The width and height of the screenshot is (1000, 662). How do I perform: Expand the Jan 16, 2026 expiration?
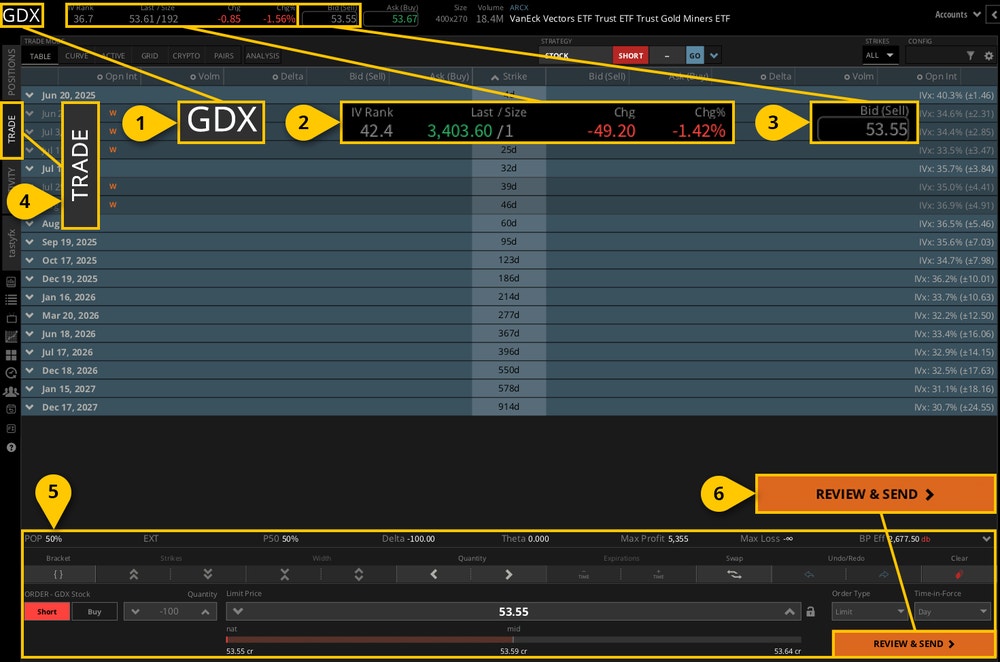[x=29, y=297]
